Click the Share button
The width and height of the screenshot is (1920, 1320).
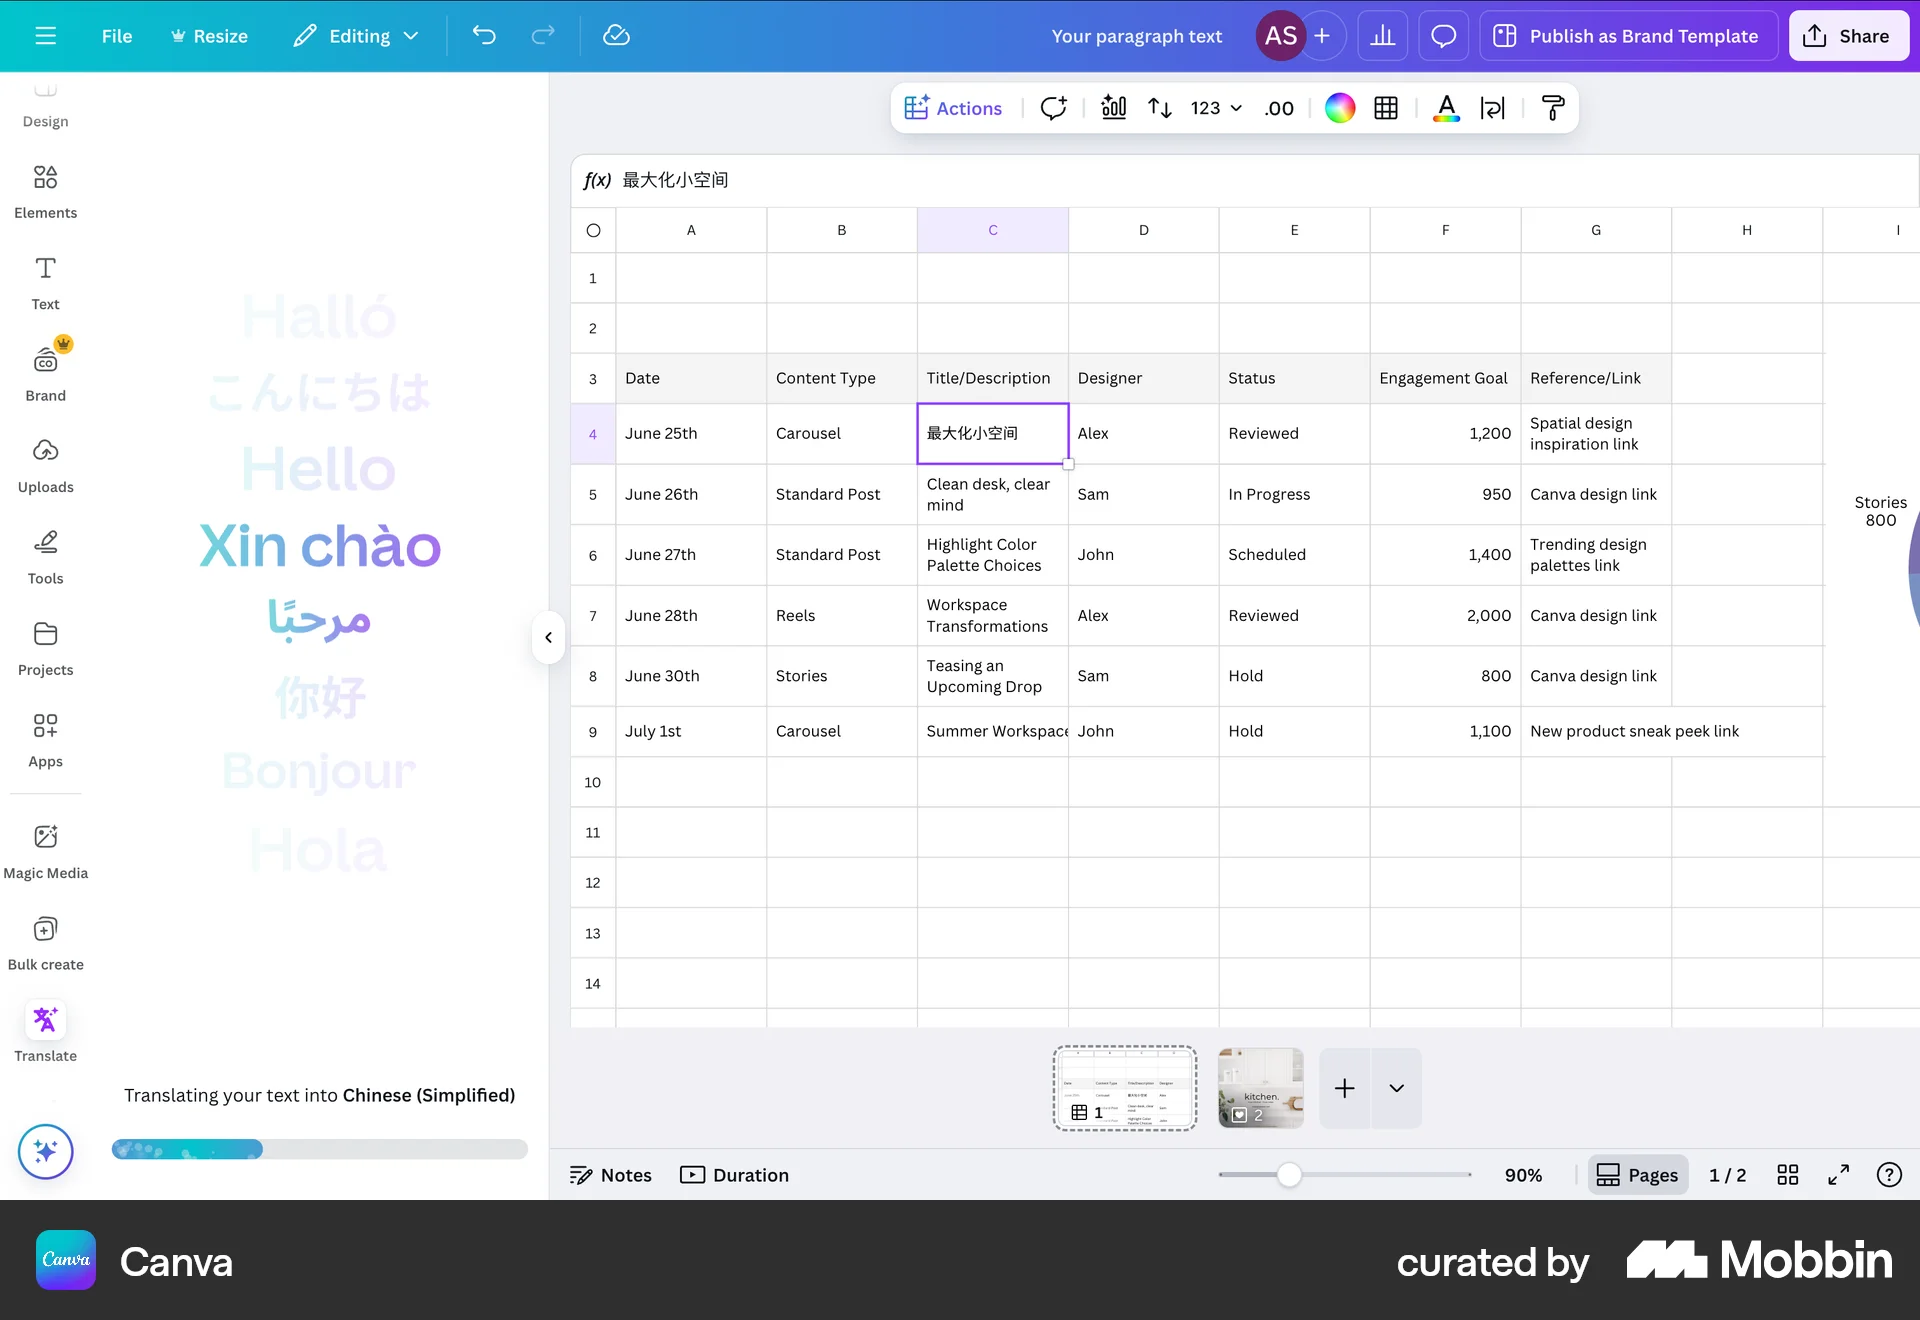[1847, 36]
